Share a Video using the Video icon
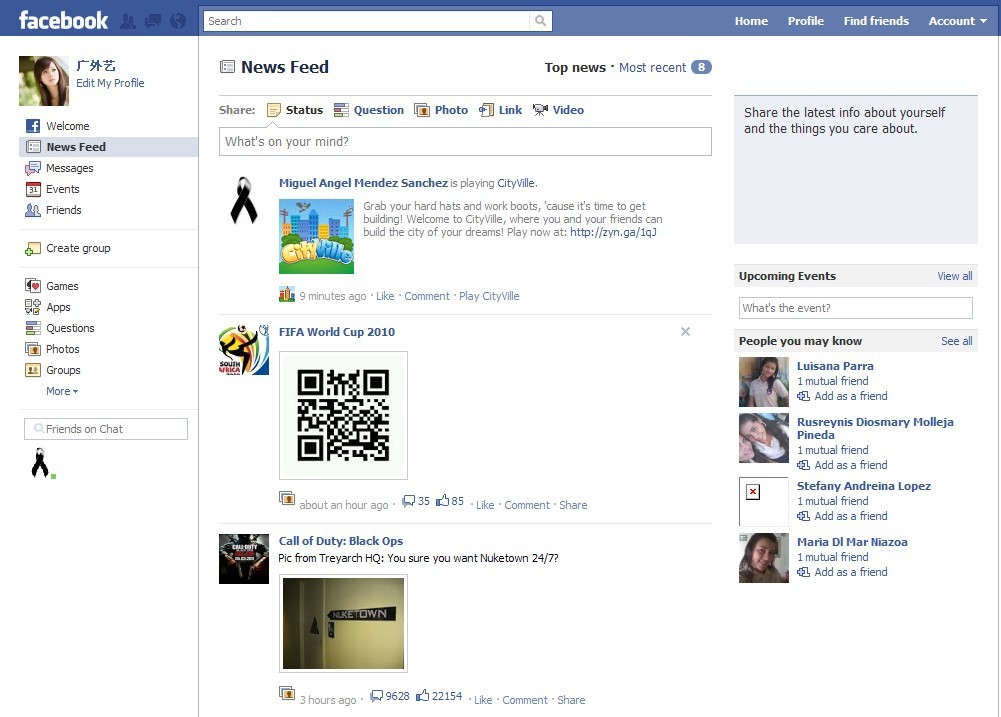 pyautogui.click(x=540, y=110)
